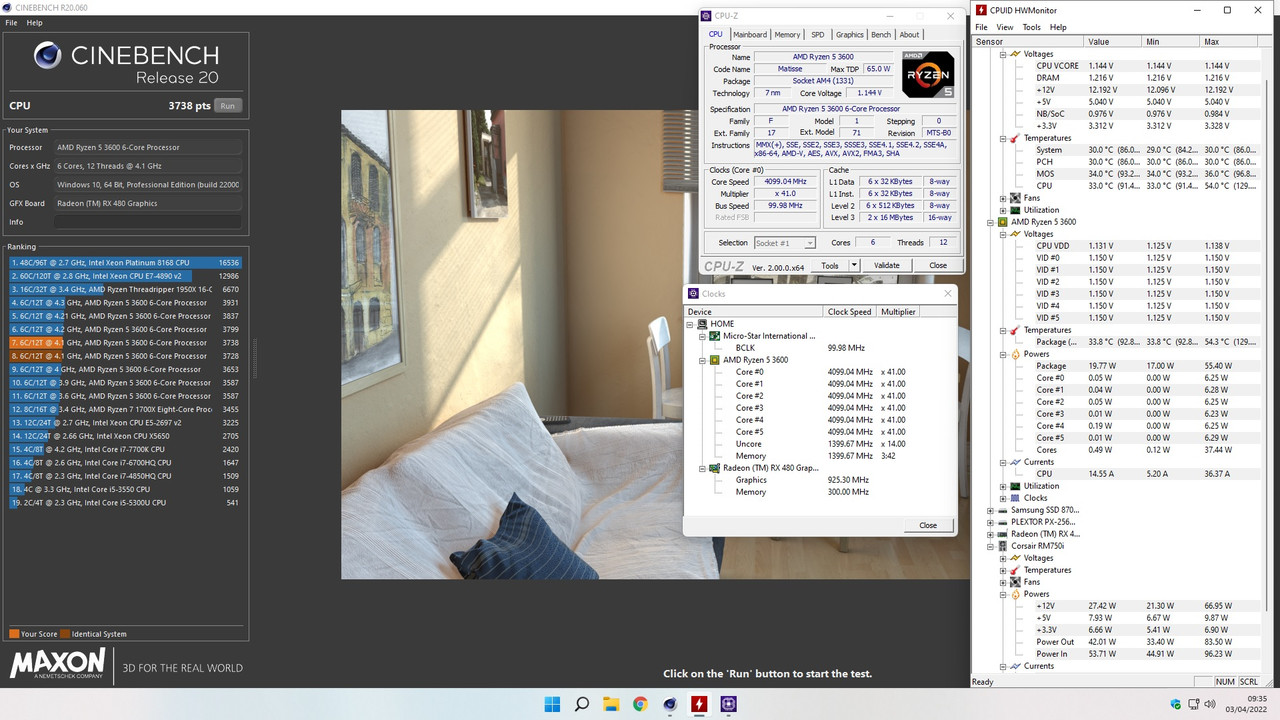This screenshot has width=1280, height=720.
Task: Open Google Chrome from taskbar
Action: click(x=640, y=704)
